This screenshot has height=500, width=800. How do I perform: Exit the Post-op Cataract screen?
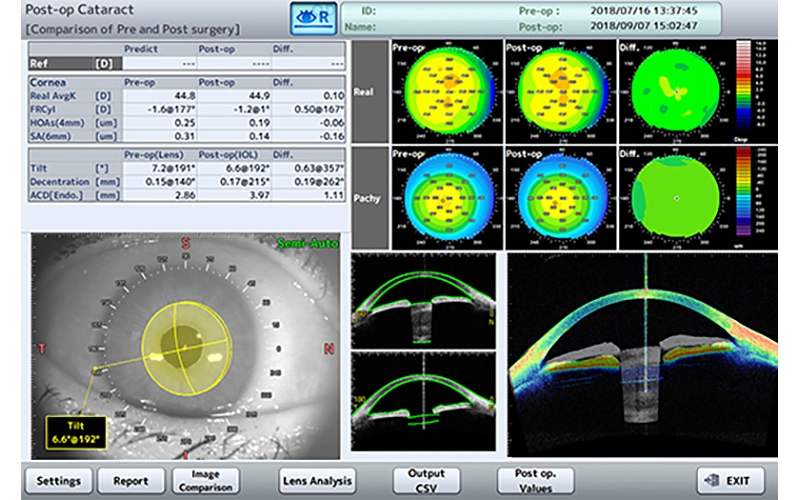pos(731,481)
